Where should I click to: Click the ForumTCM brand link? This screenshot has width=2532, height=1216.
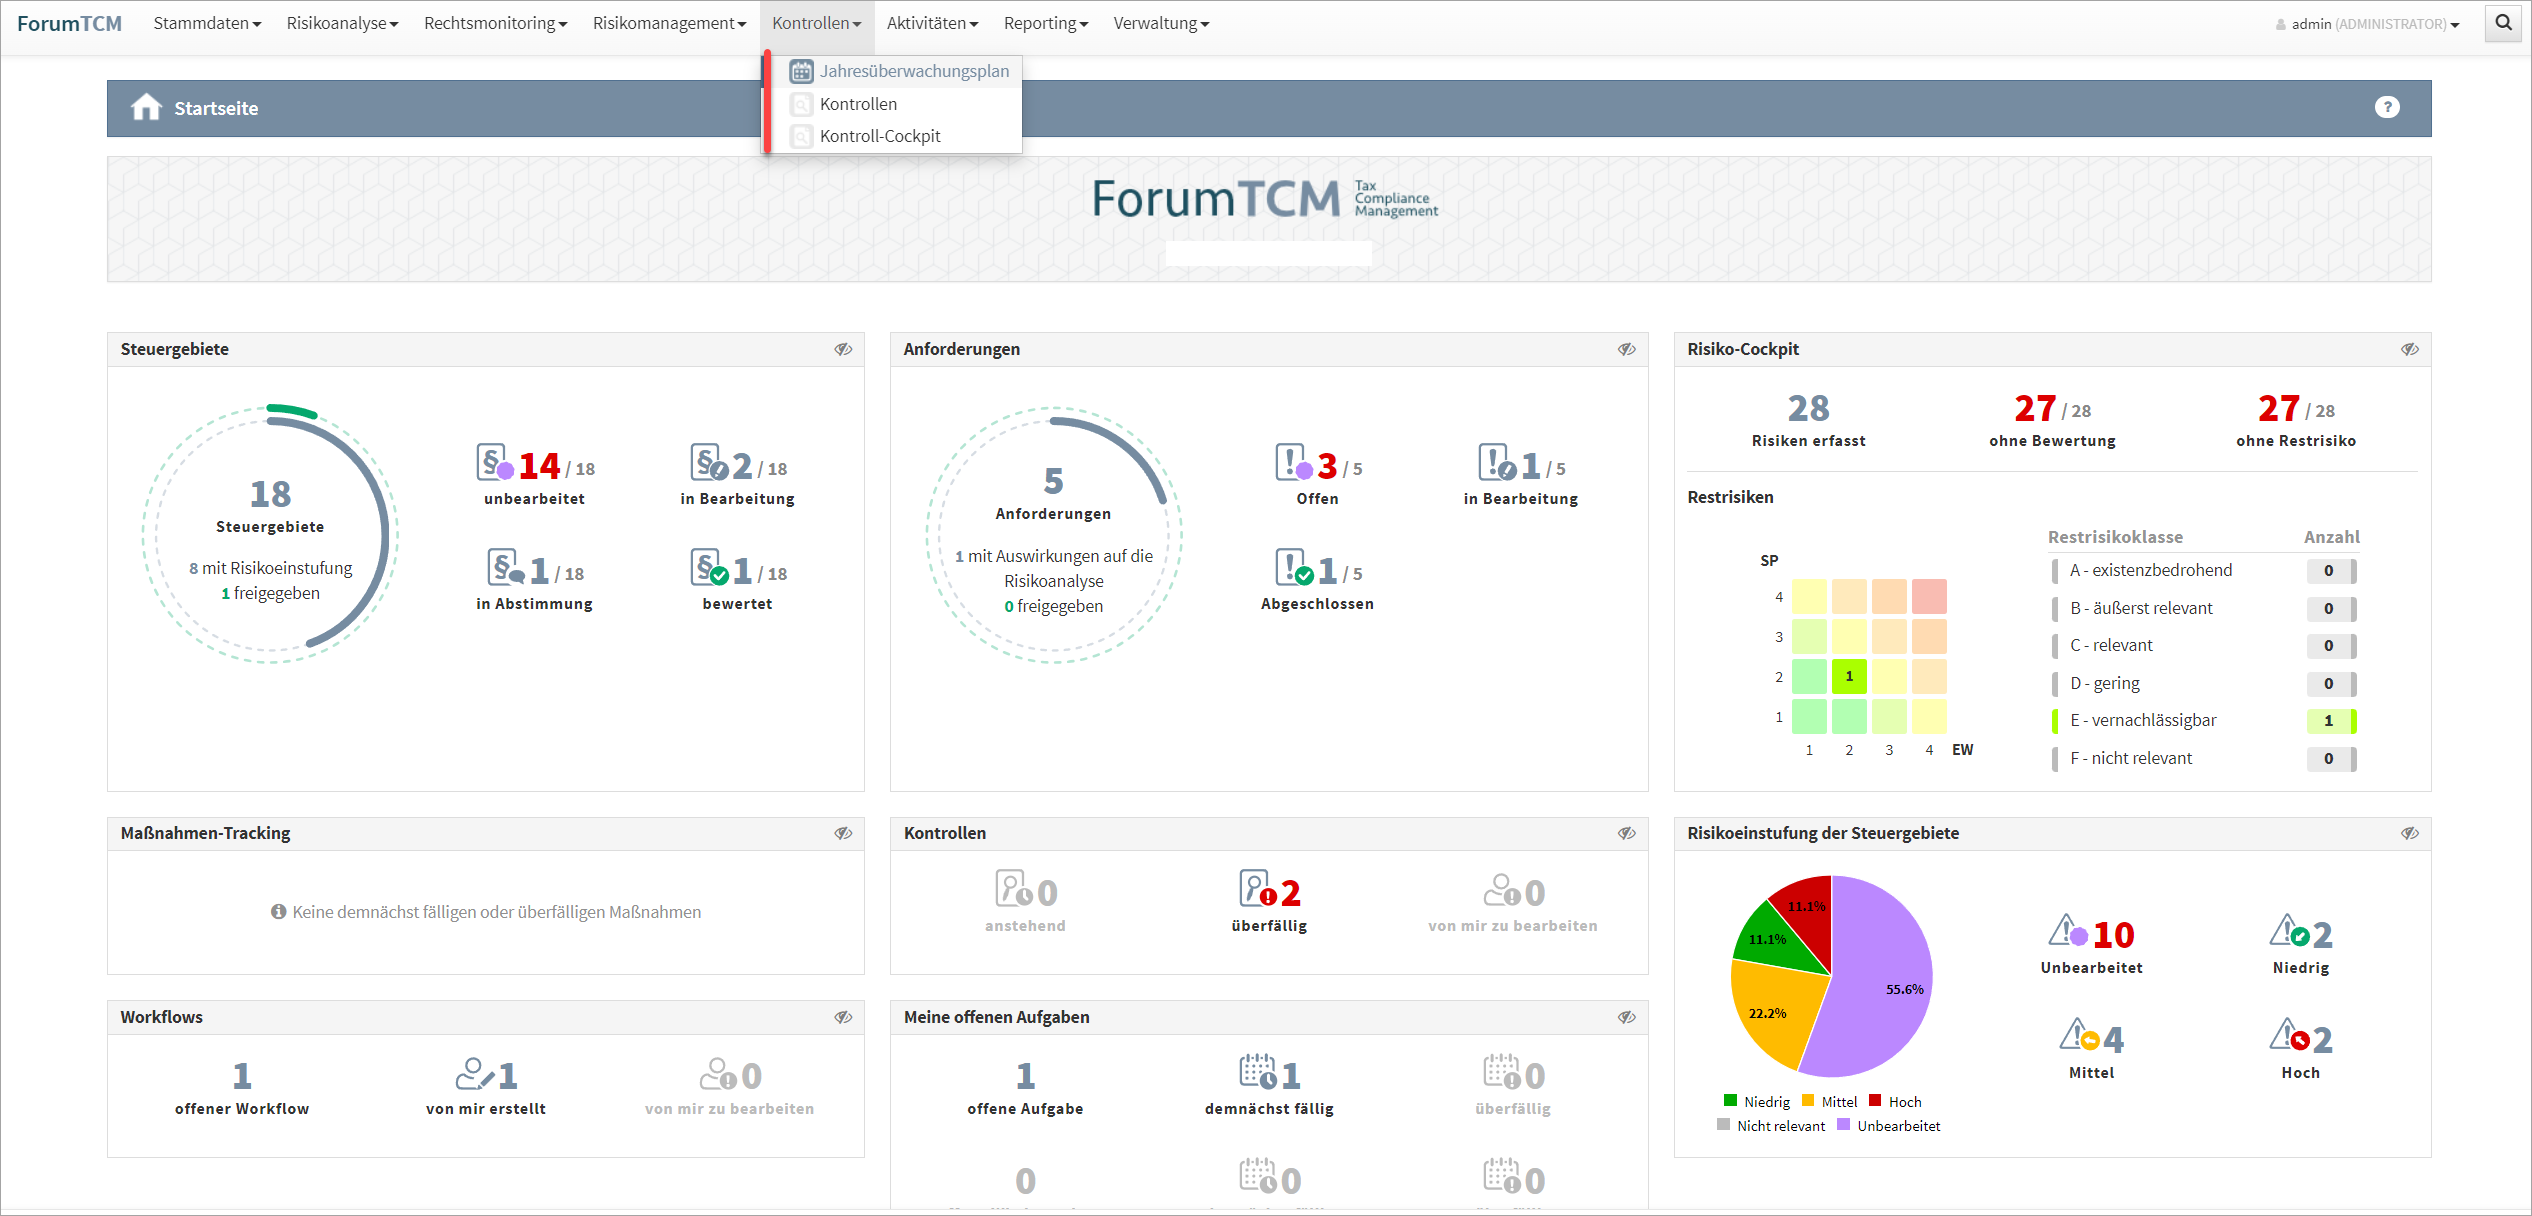coord(69,23)
